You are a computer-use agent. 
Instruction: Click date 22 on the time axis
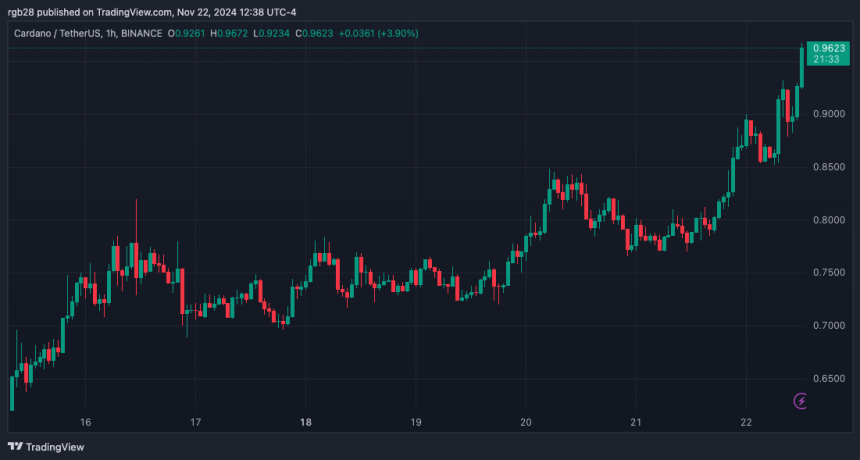coord(747,422)
